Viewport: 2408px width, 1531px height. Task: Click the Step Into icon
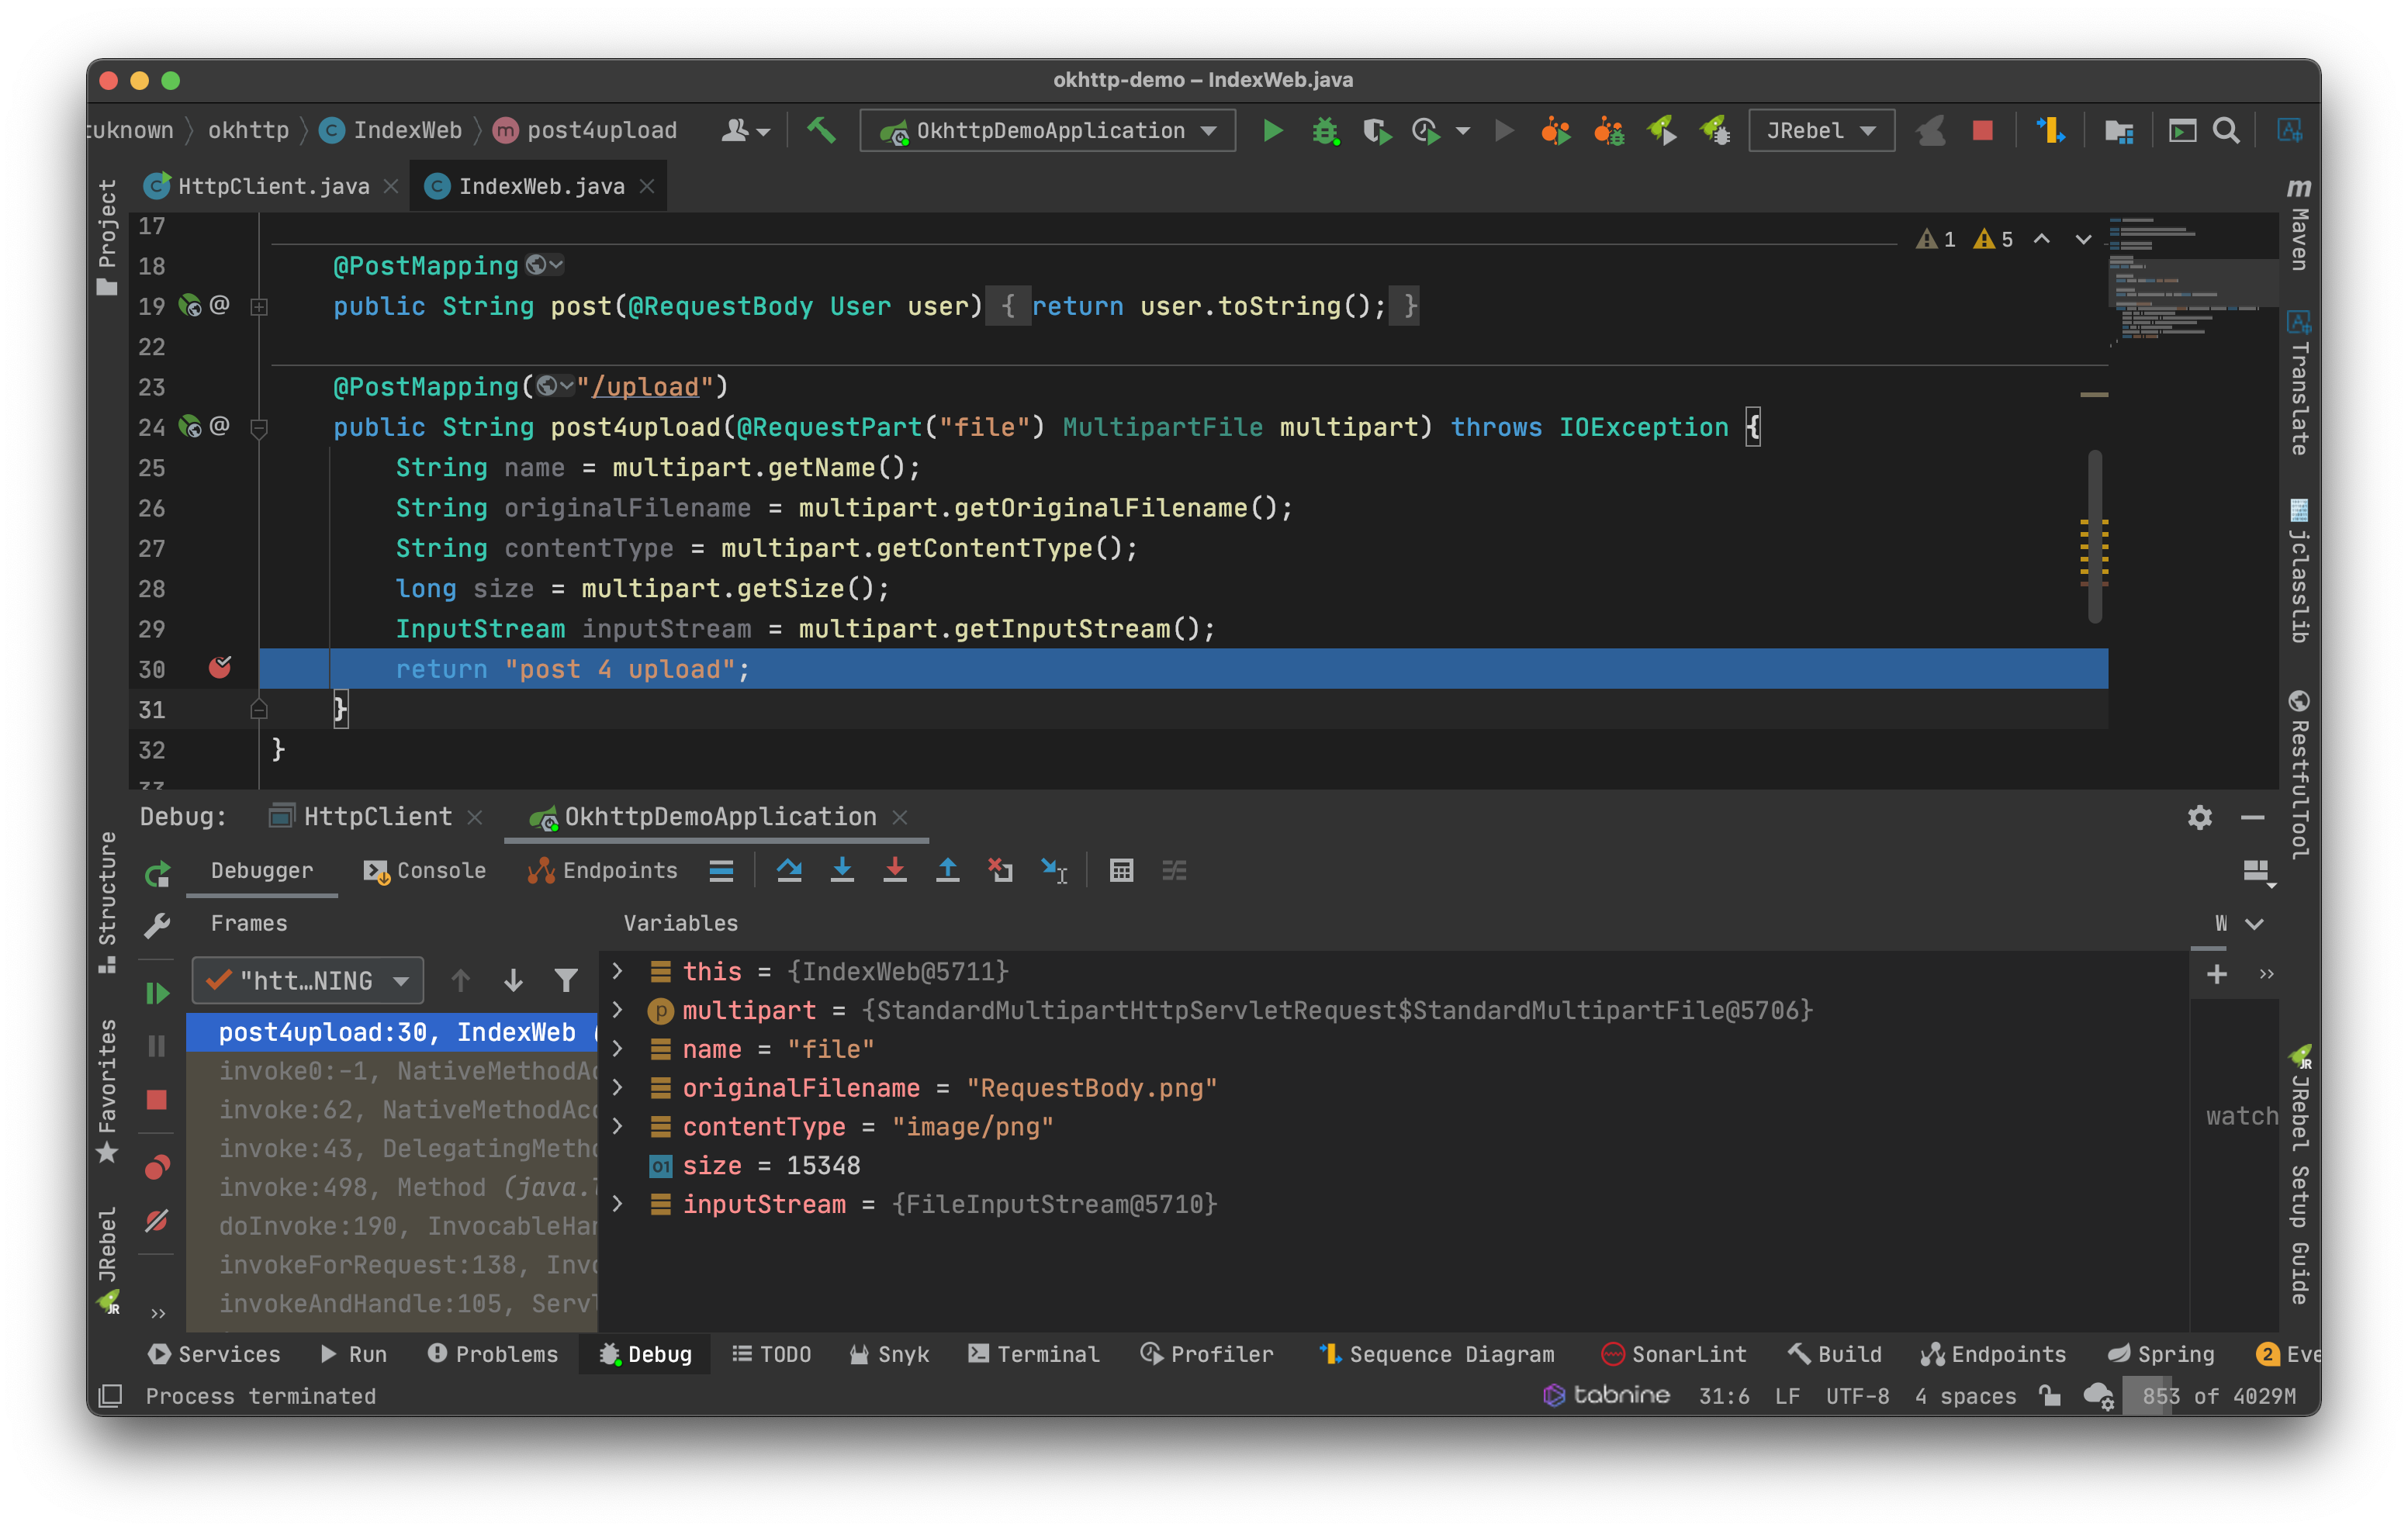pos(842,870)
